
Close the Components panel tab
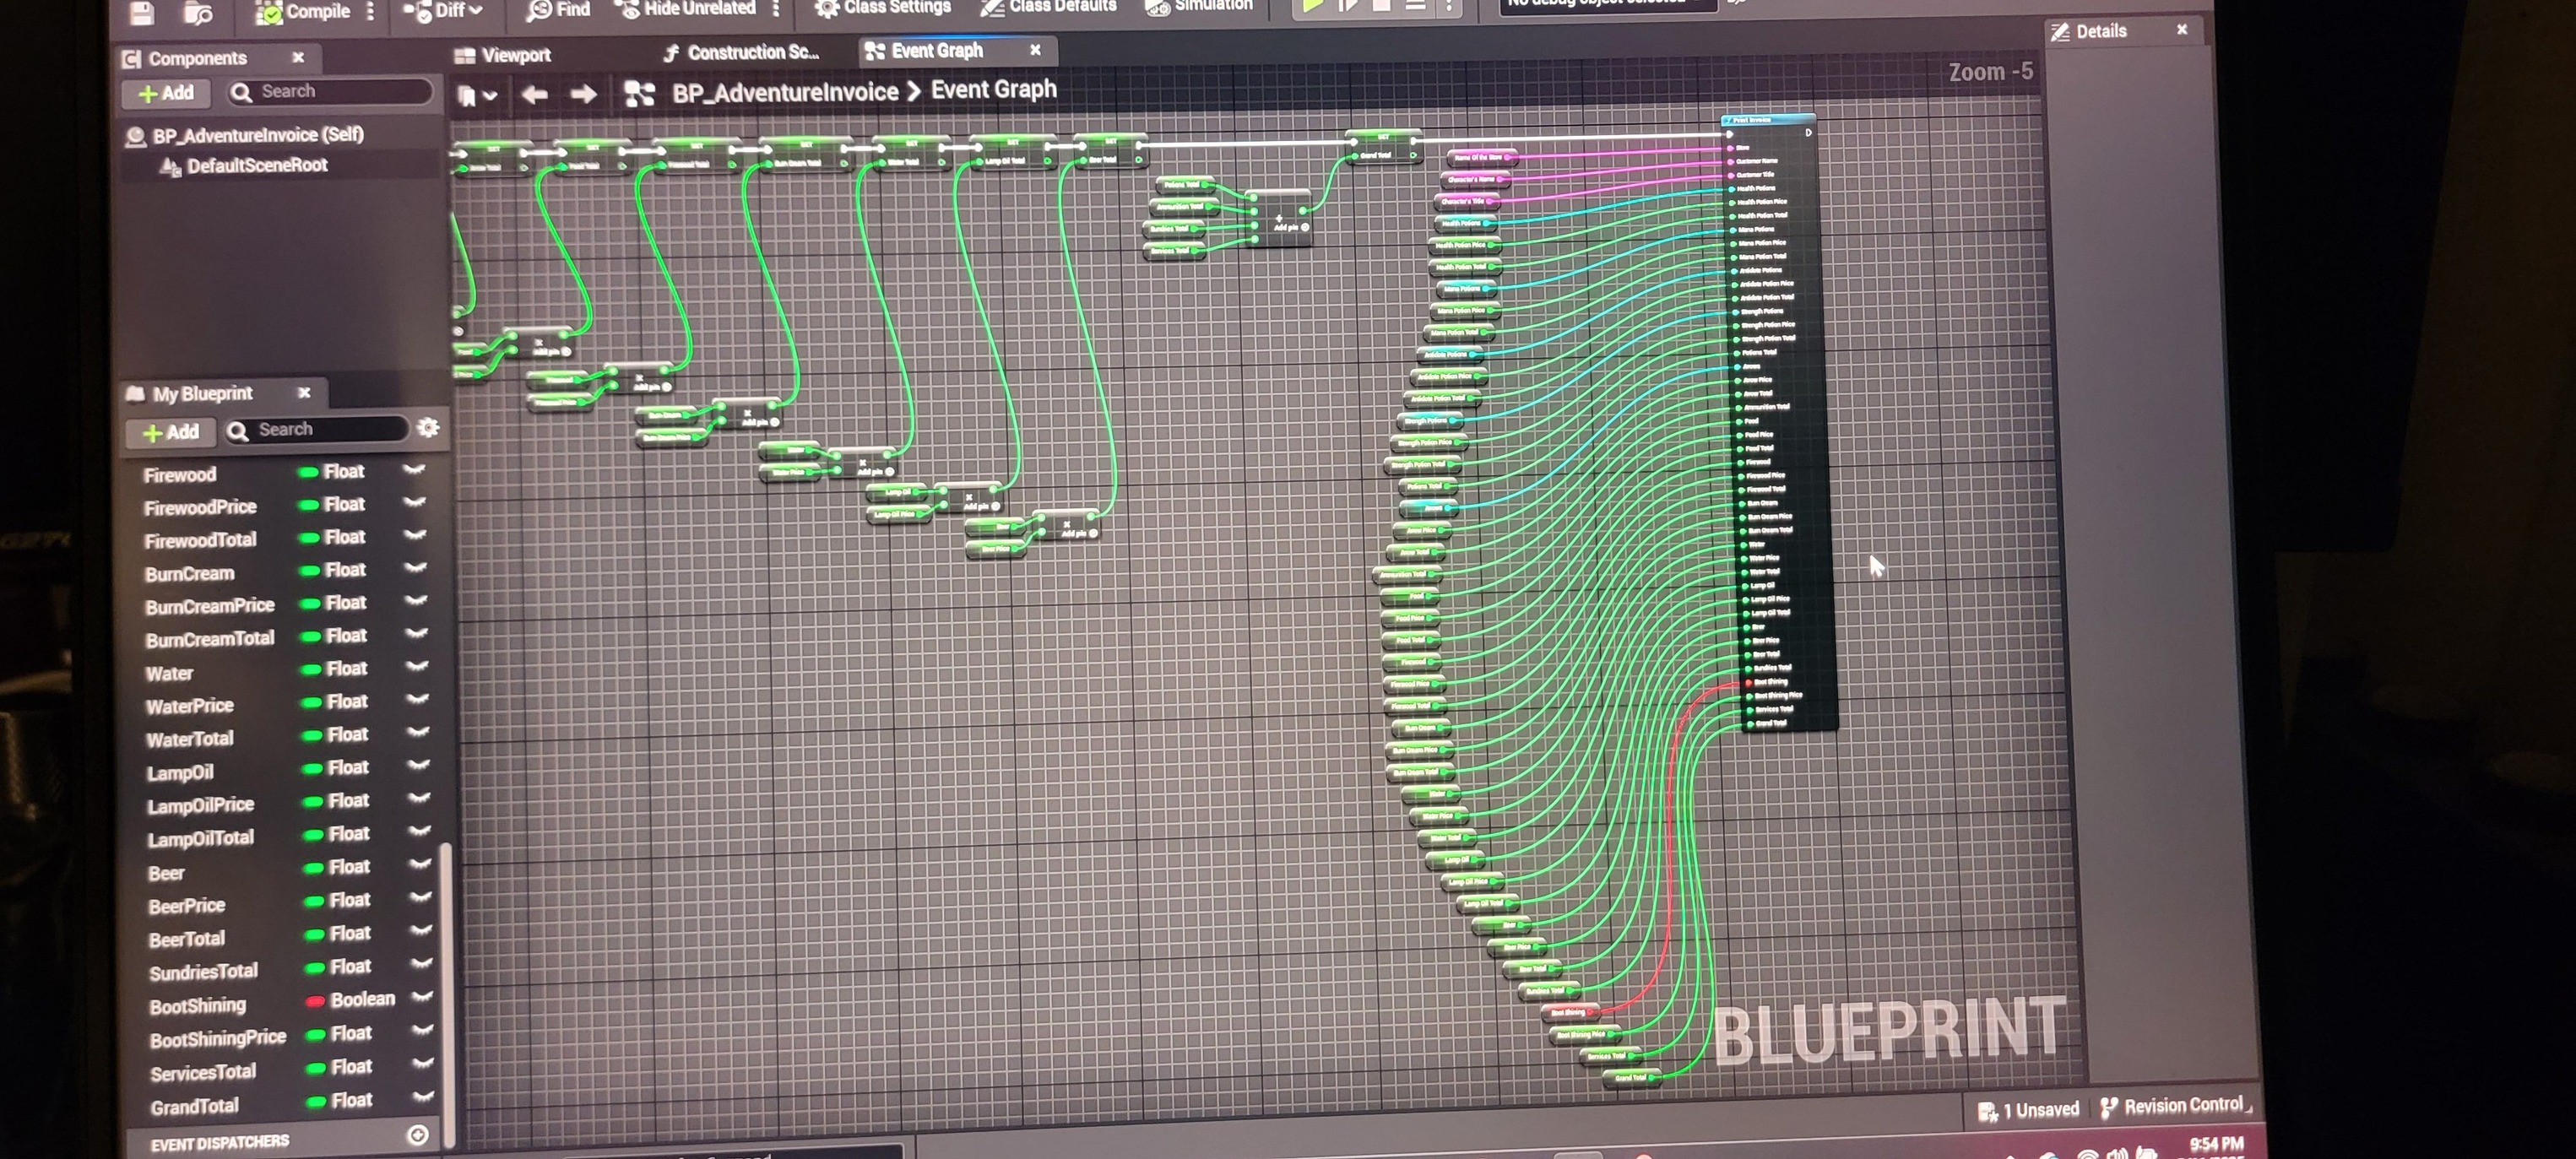pyautogui.click(x=298, y=57)
